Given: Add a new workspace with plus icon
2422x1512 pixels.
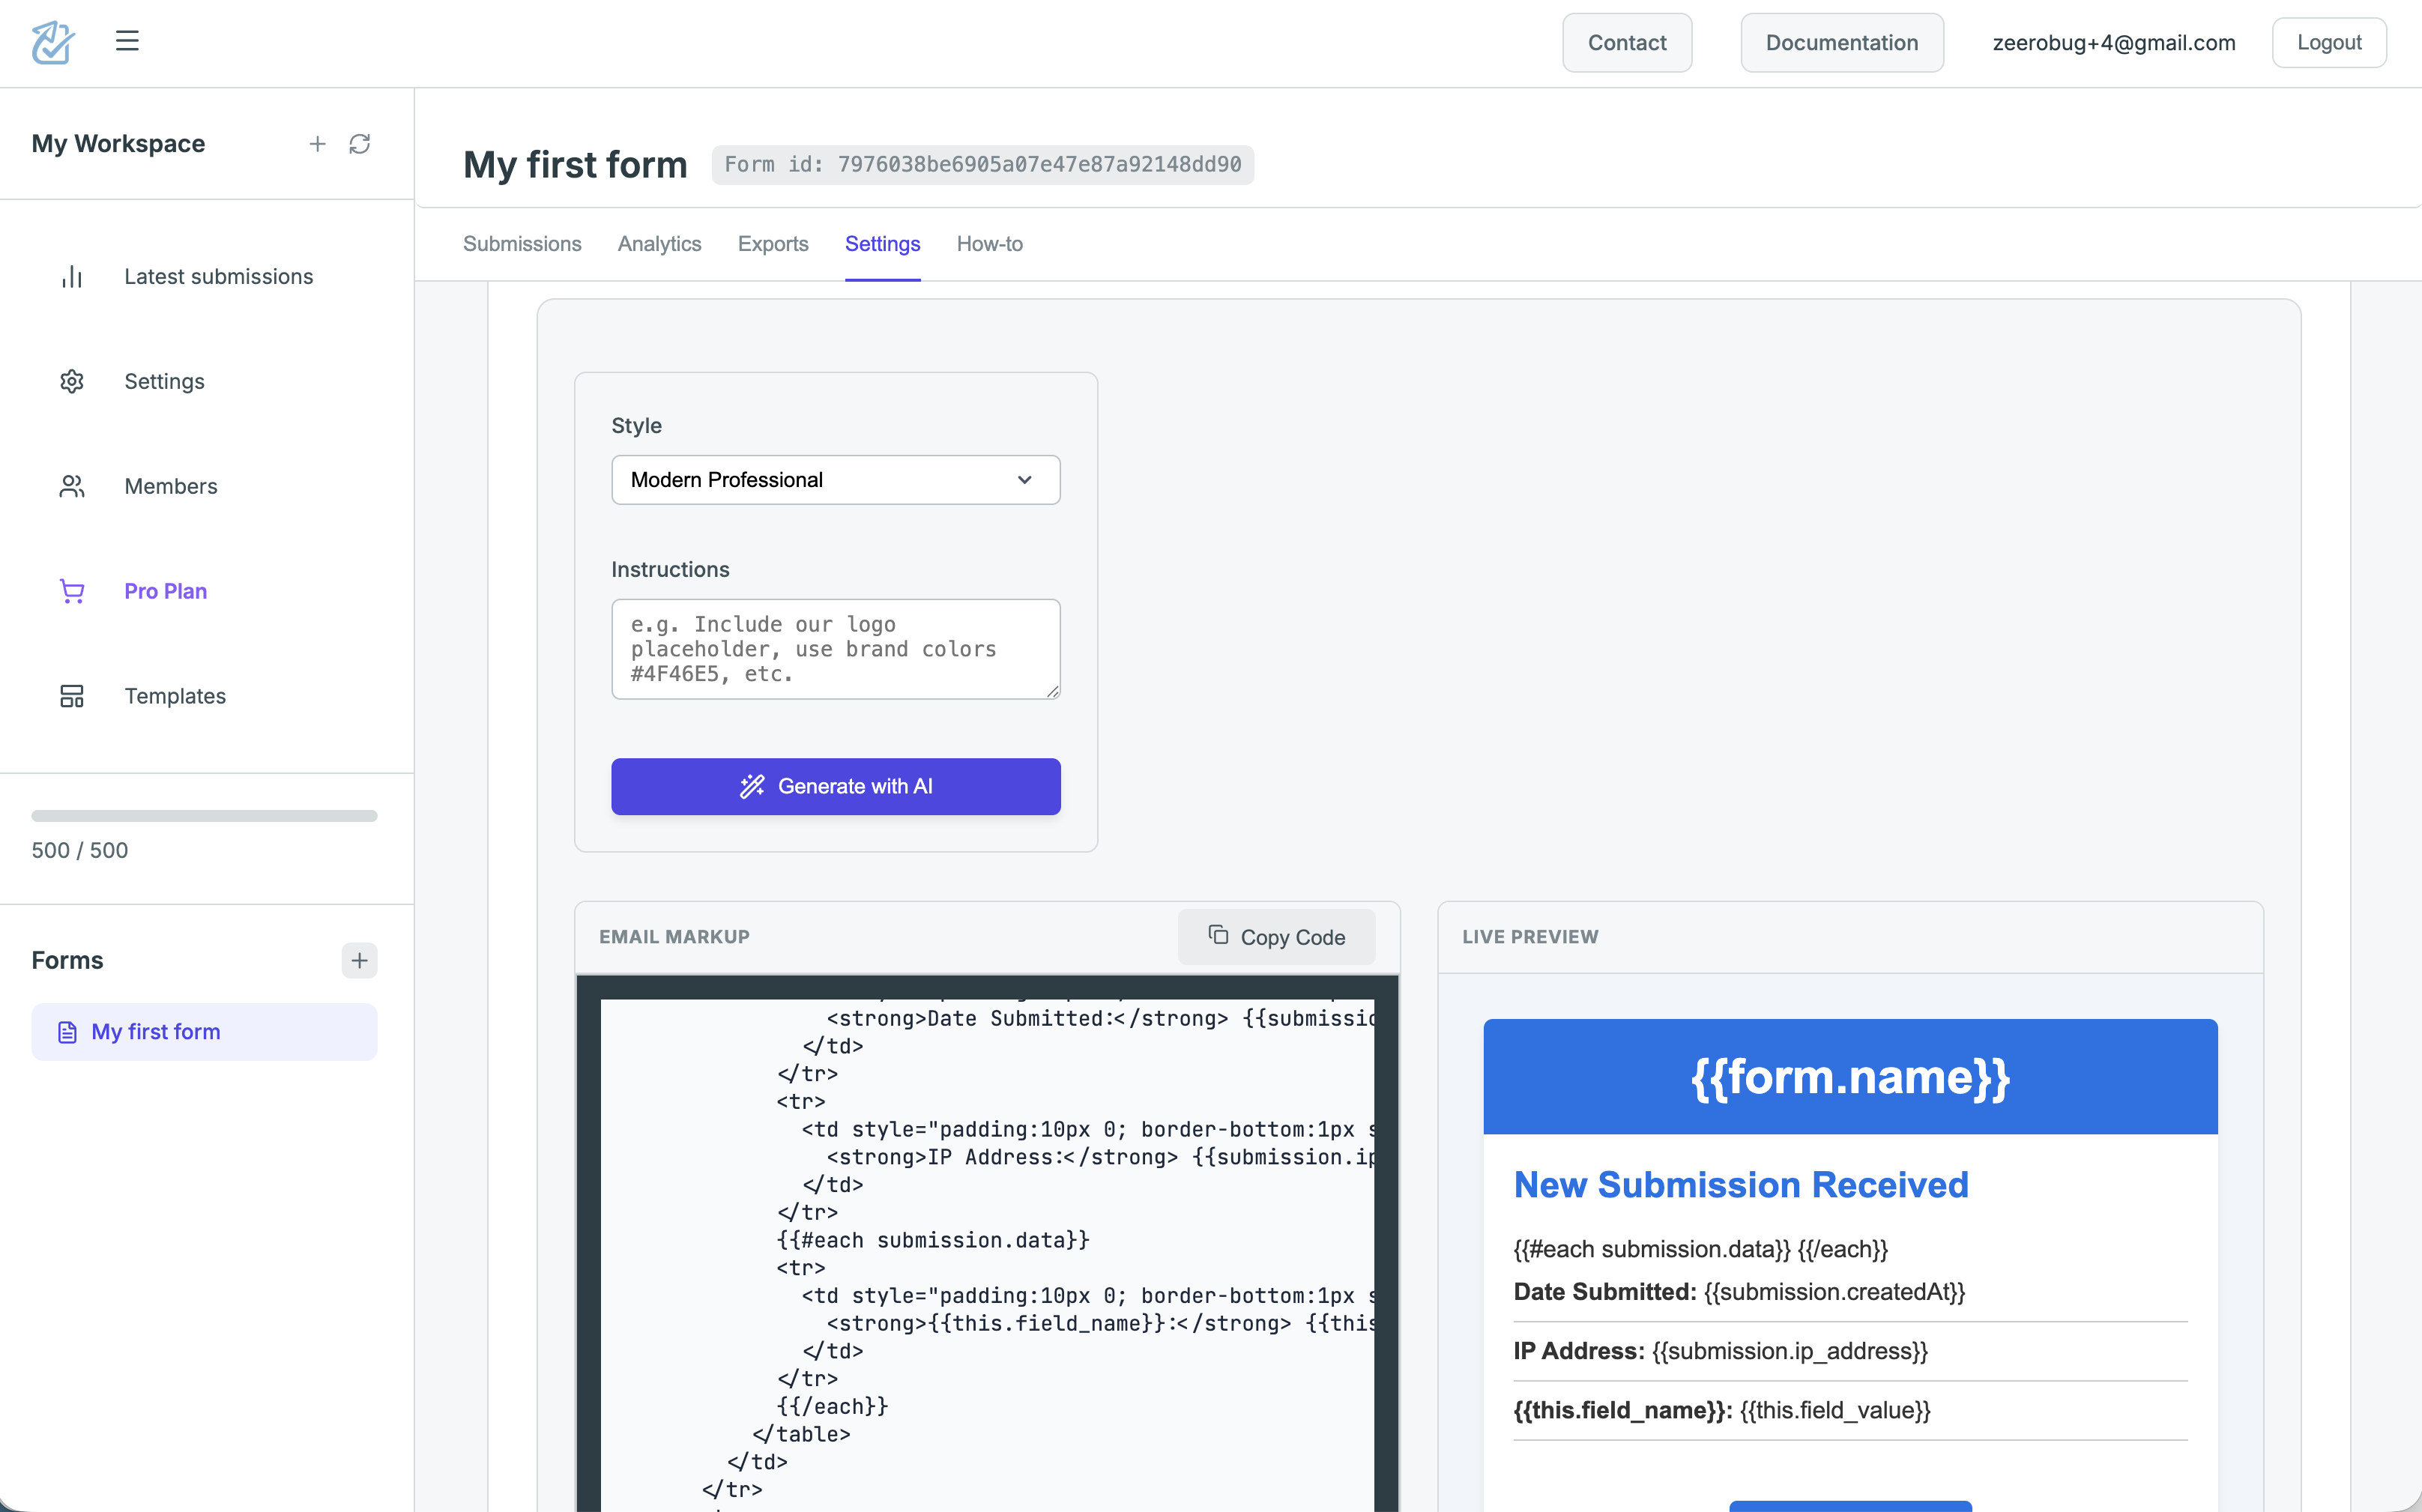Looking at the screenshot, I should tap(317, 144).
